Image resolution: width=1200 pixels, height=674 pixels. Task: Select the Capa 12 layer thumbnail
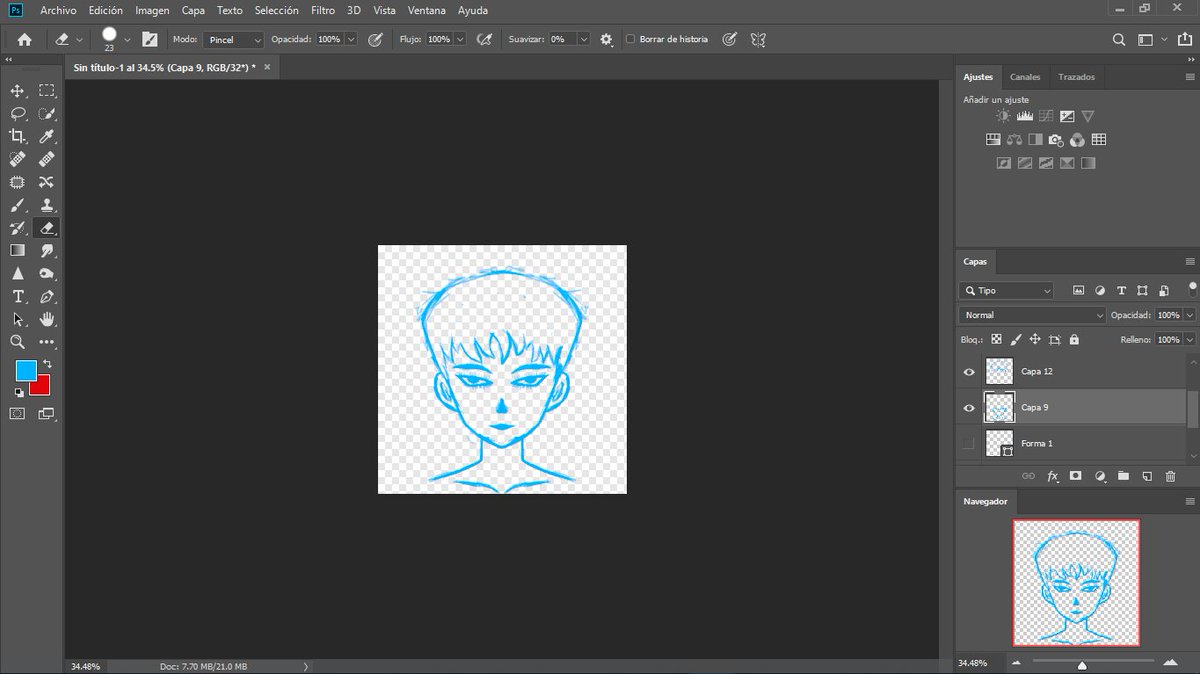[999, 372]
